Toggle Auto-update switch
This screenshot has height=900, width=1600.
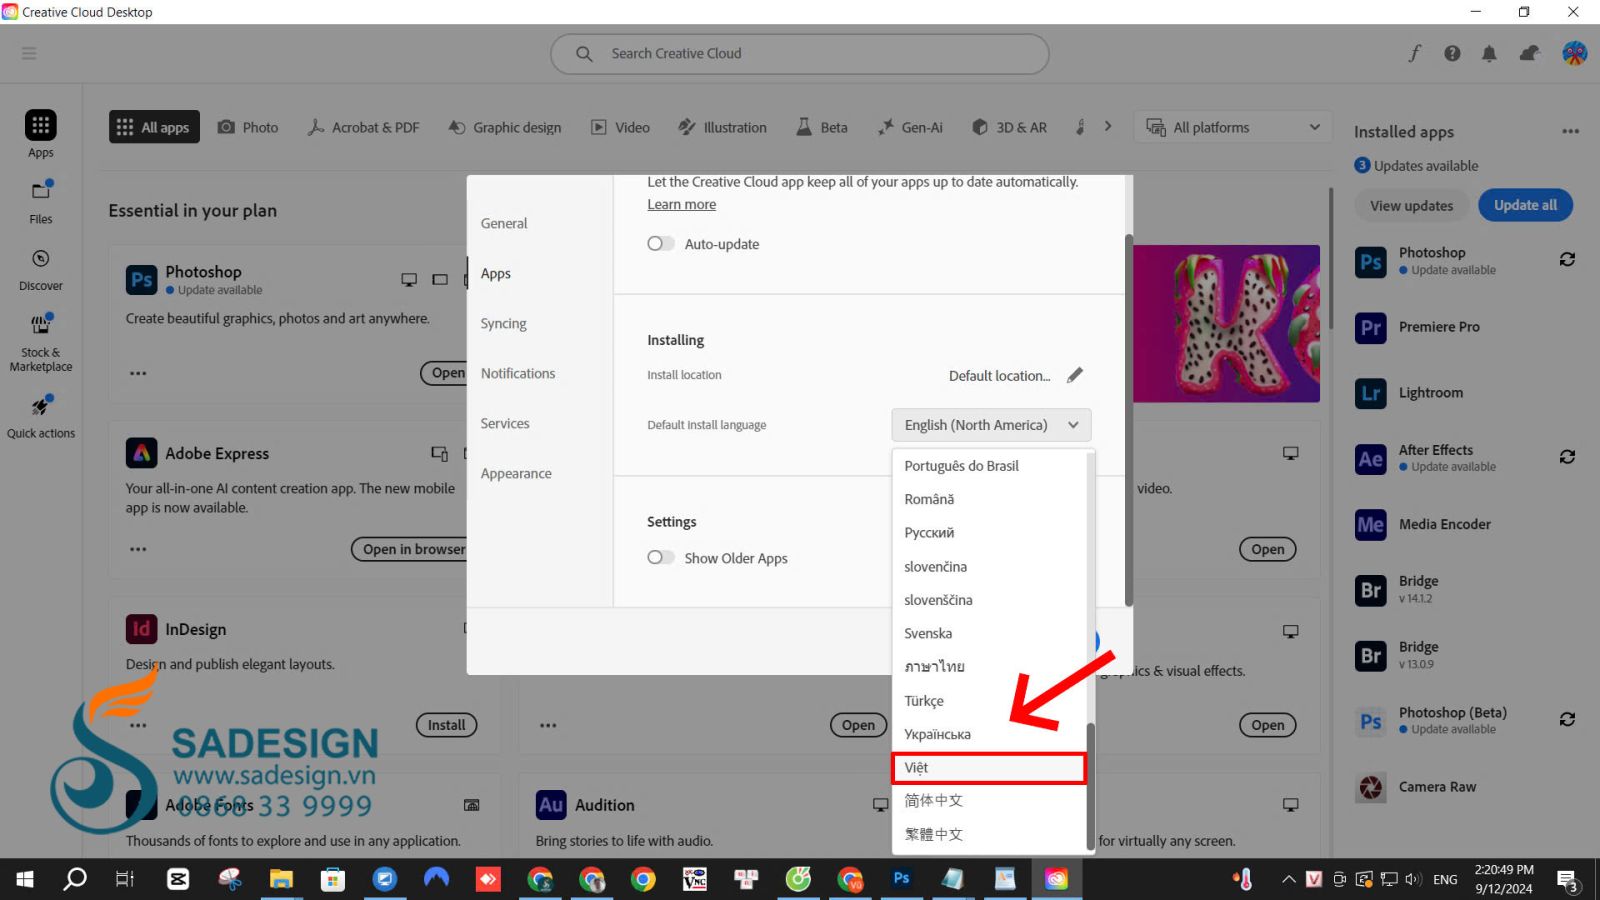pyautogui.click(x=660, y=244)
